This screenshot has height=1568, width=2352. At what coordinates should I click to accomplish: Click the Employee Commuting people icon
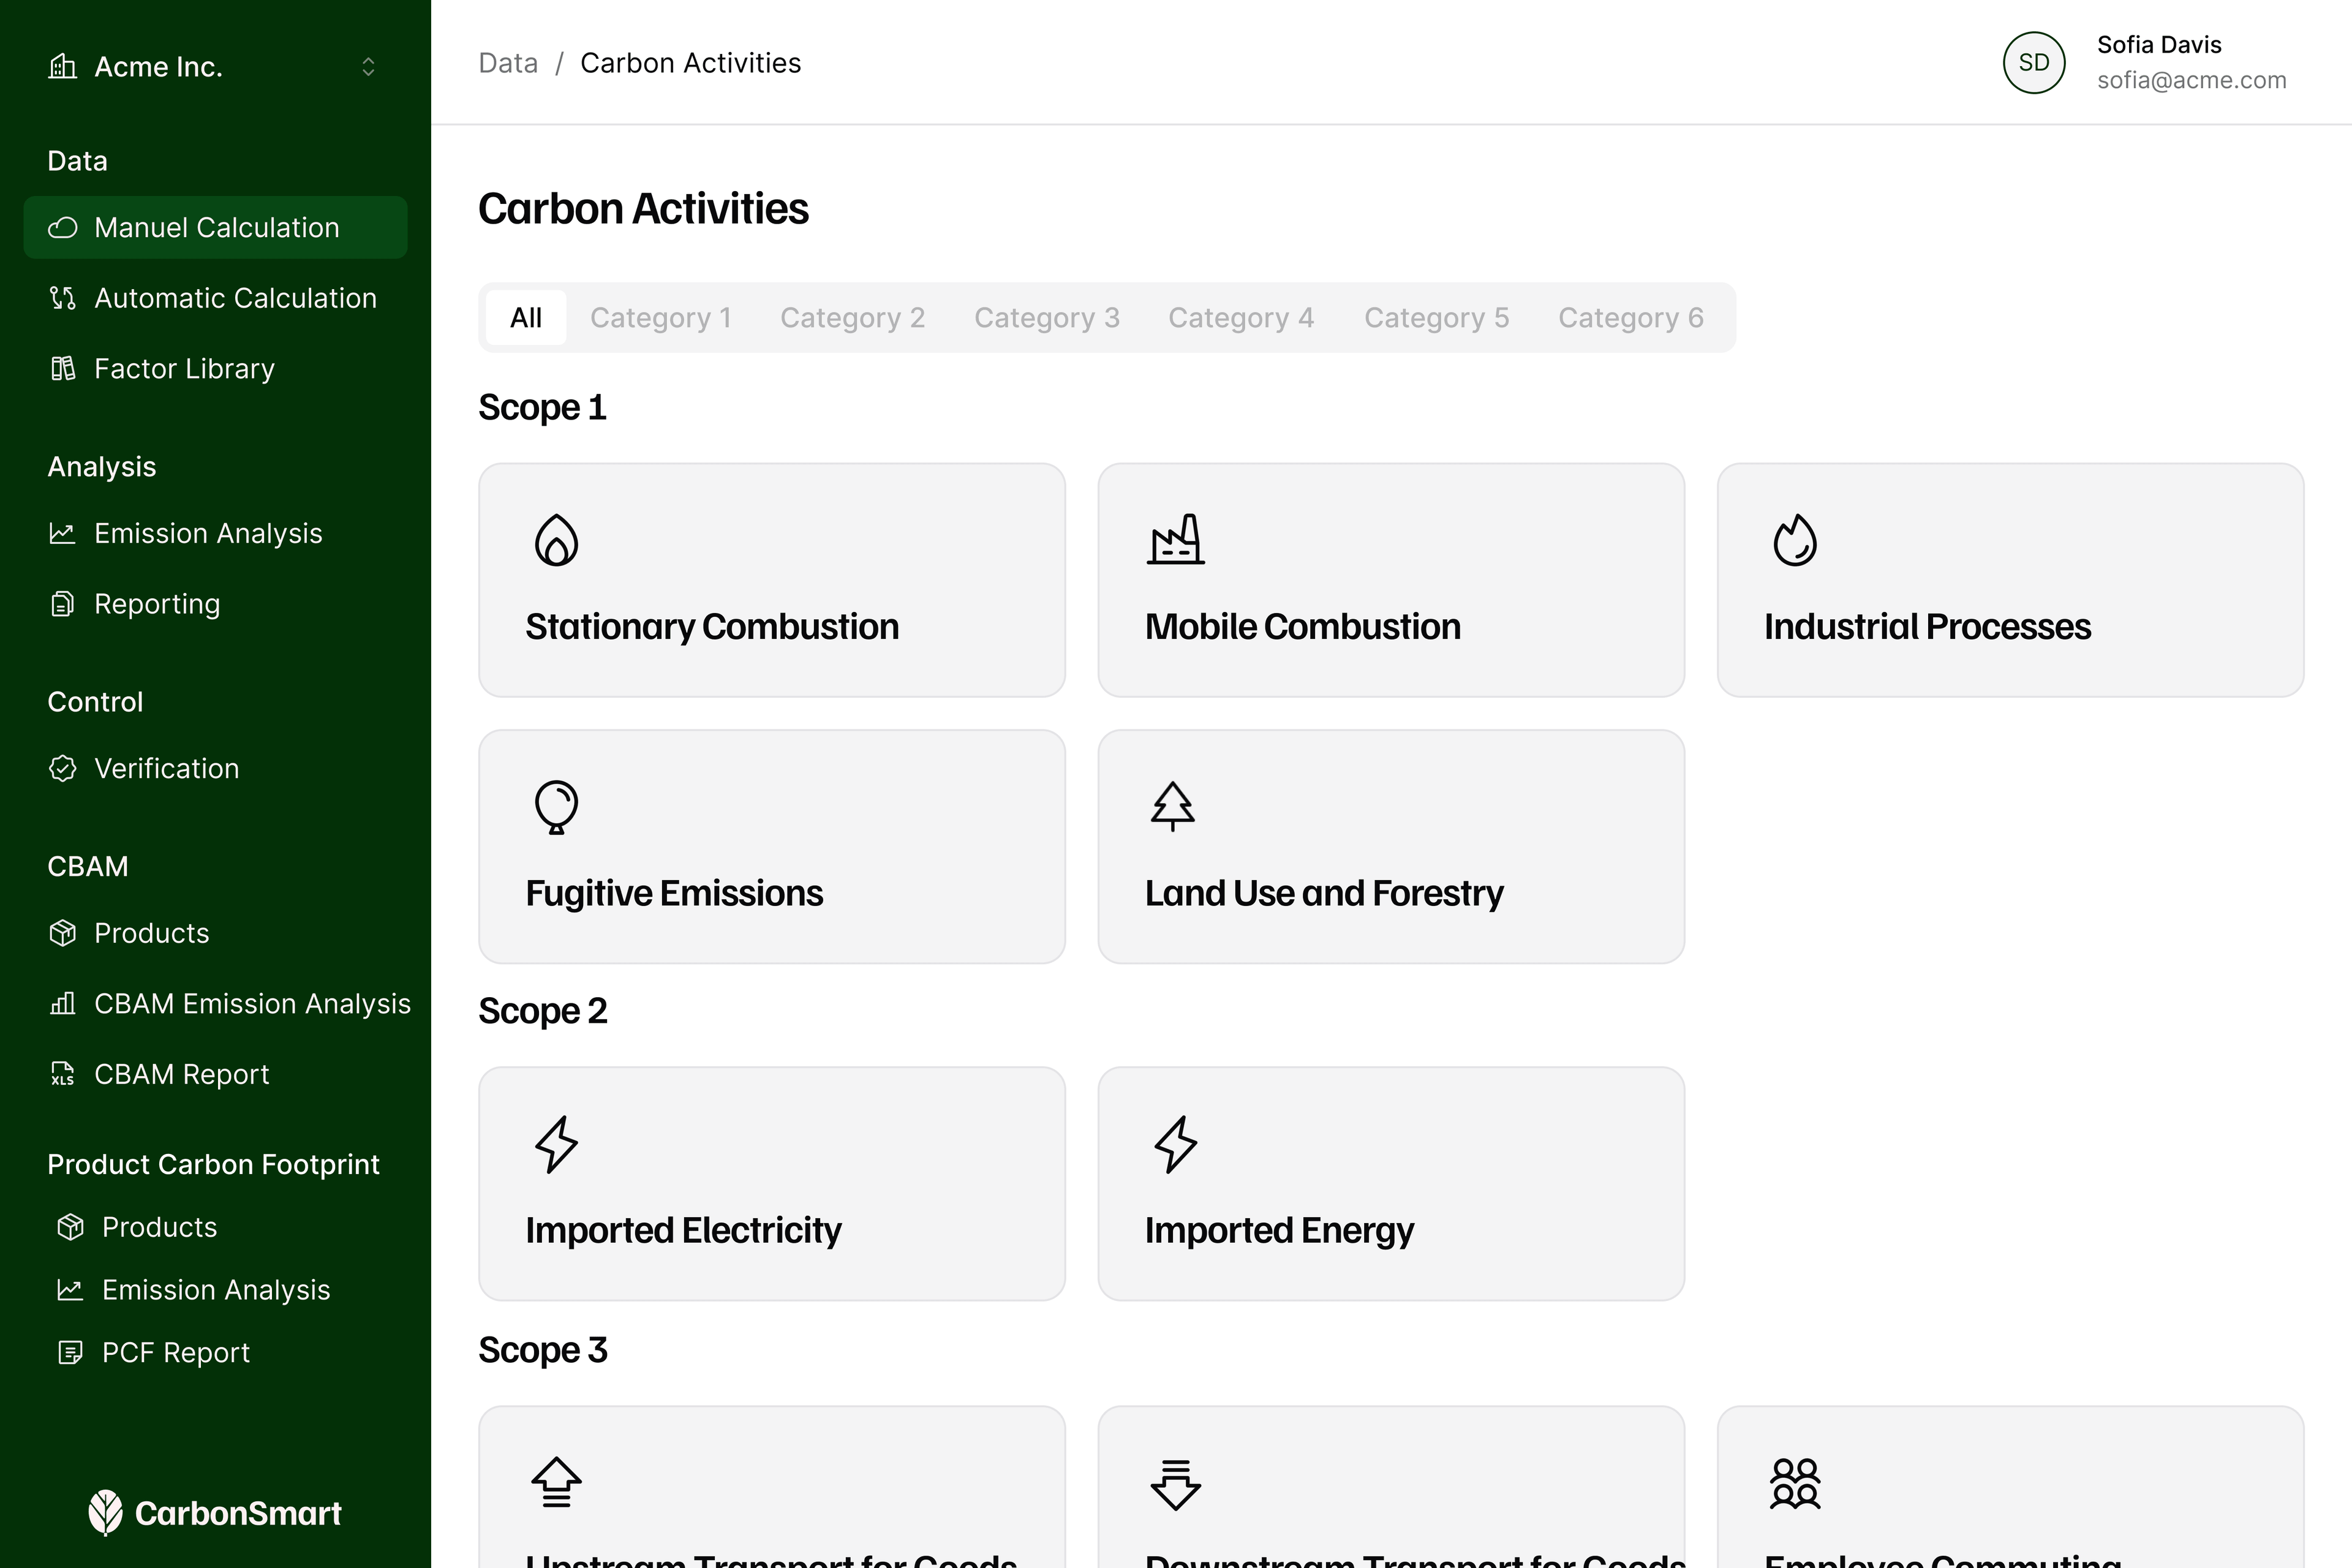[x=1795, y=1483]
